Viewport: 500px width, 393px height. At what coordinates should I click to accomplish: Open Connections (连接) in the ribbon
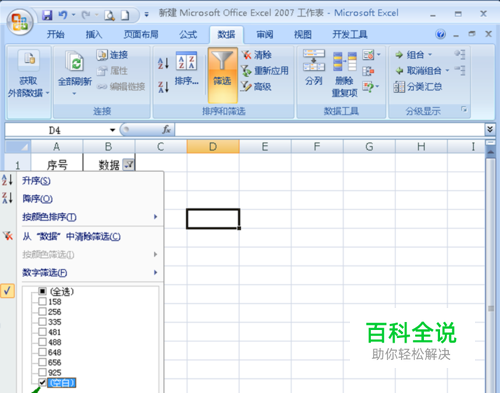click(112, 55)
